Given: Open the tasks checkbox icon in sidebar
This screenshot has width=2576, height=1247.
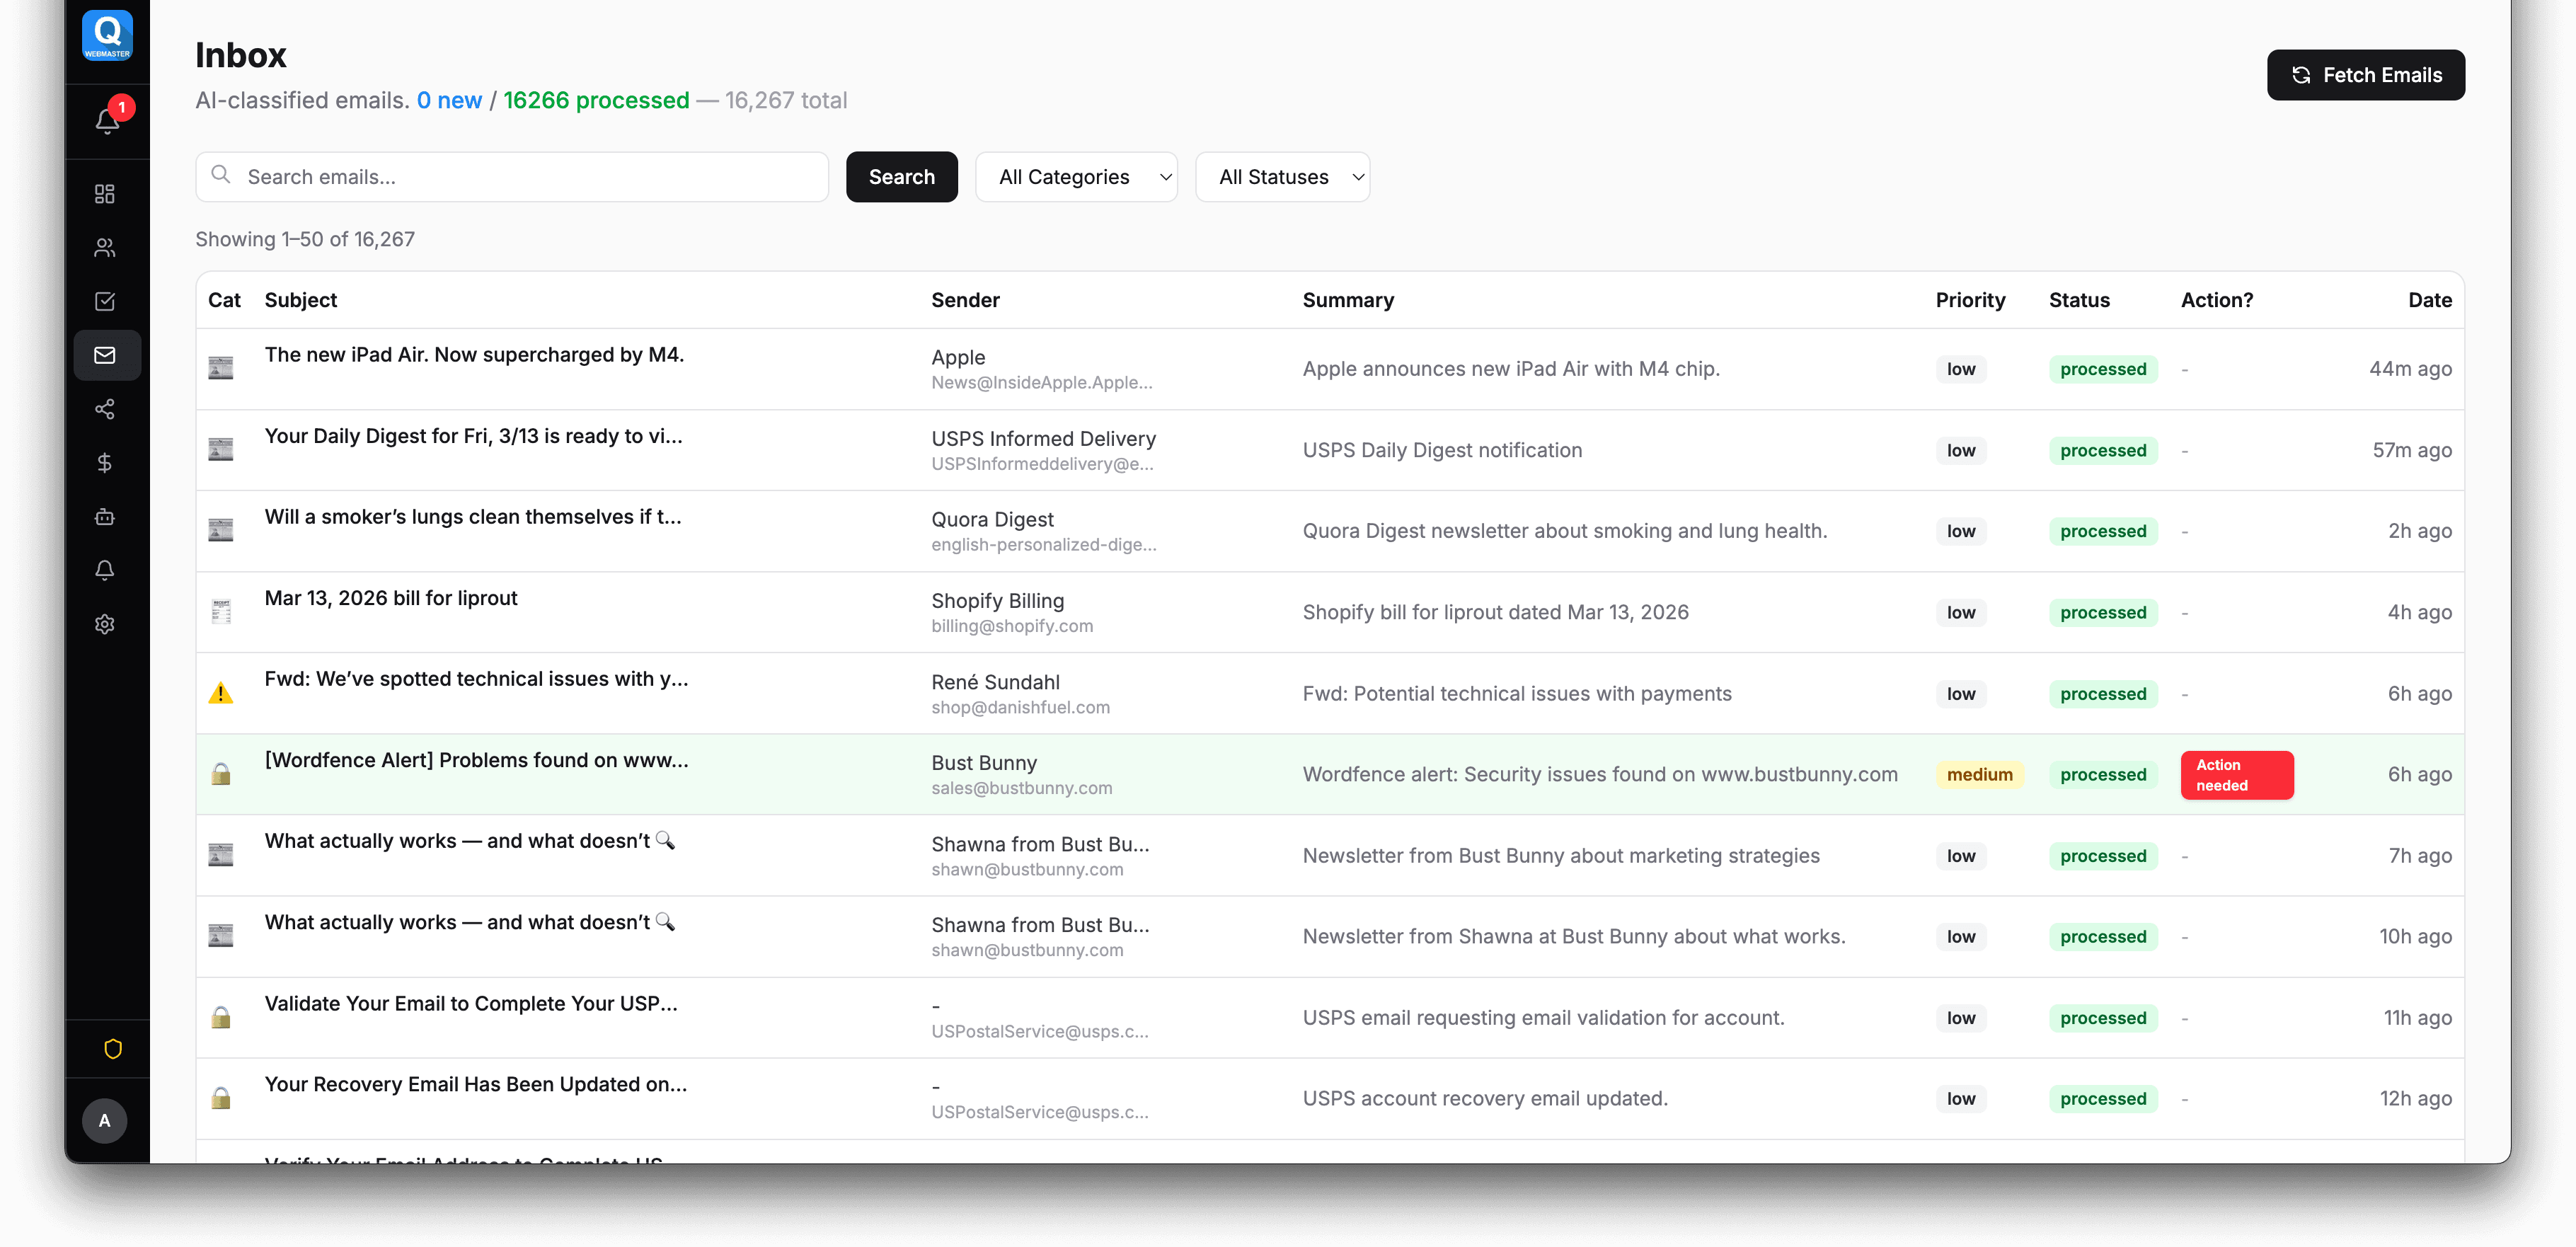Looking at the screenshot, I should 105,302.
